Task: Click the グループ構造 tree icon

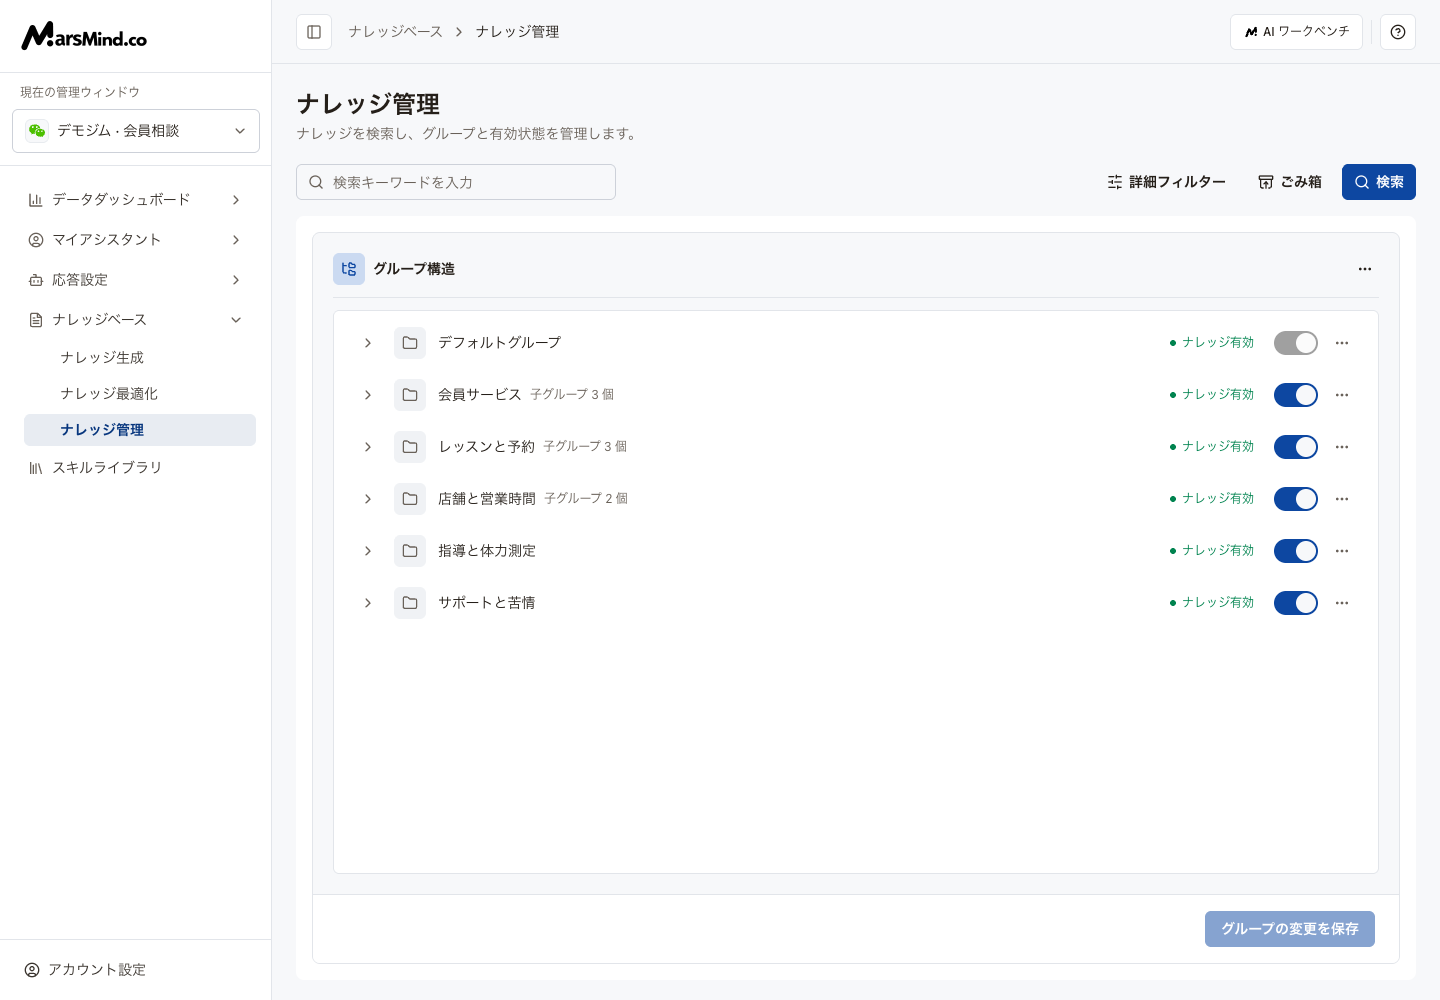Action: pyautogui.click(x=349, y=269)
